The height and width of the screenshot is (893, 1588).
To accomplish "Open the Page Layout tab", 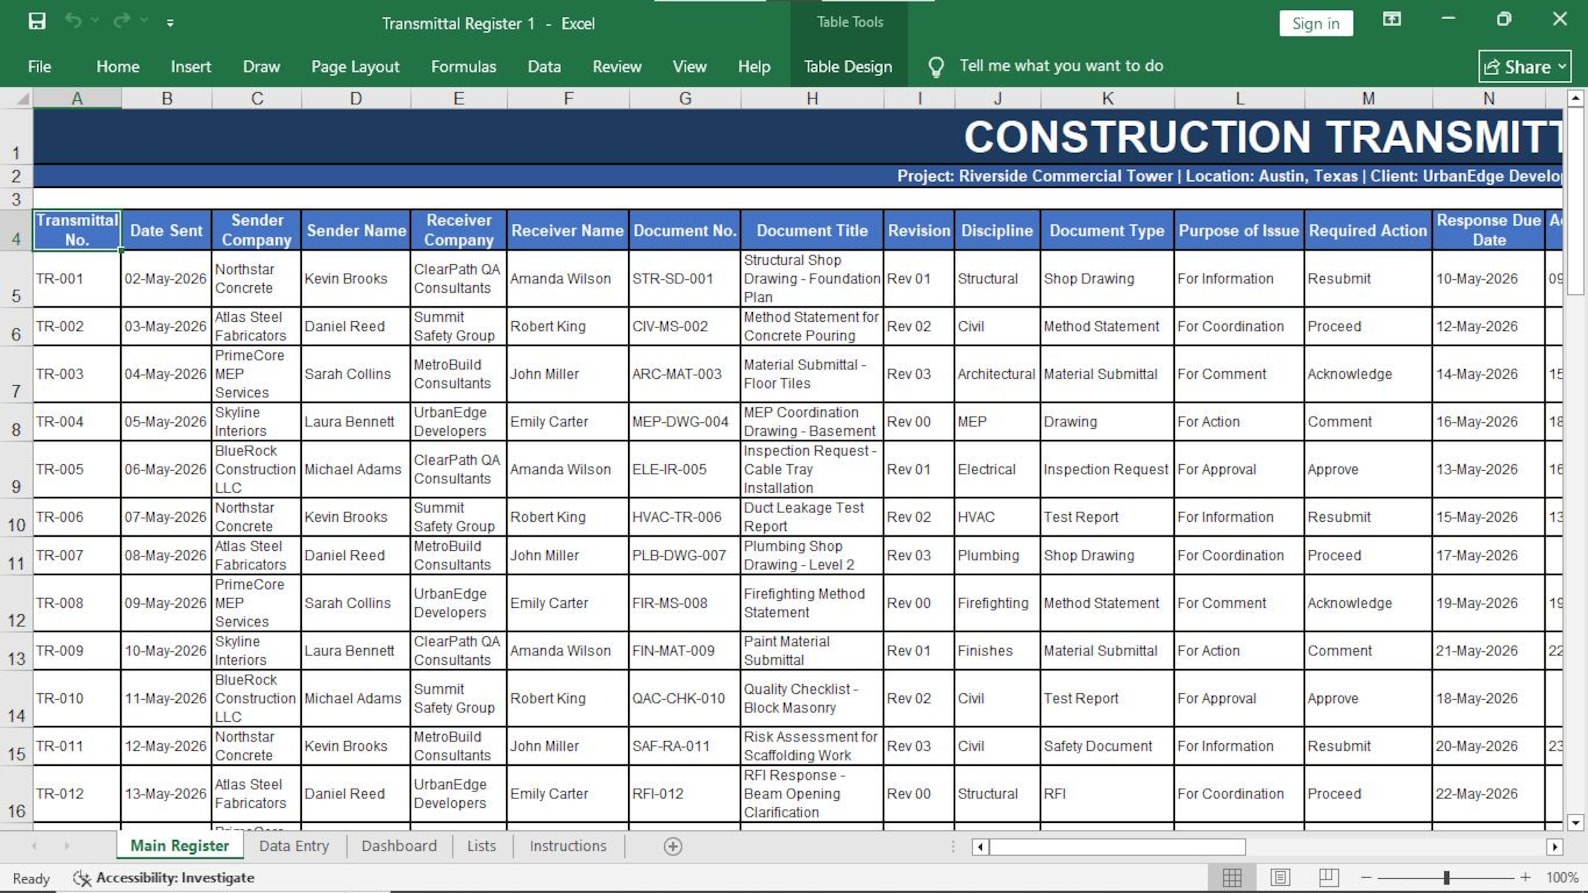I will point(355,66).
